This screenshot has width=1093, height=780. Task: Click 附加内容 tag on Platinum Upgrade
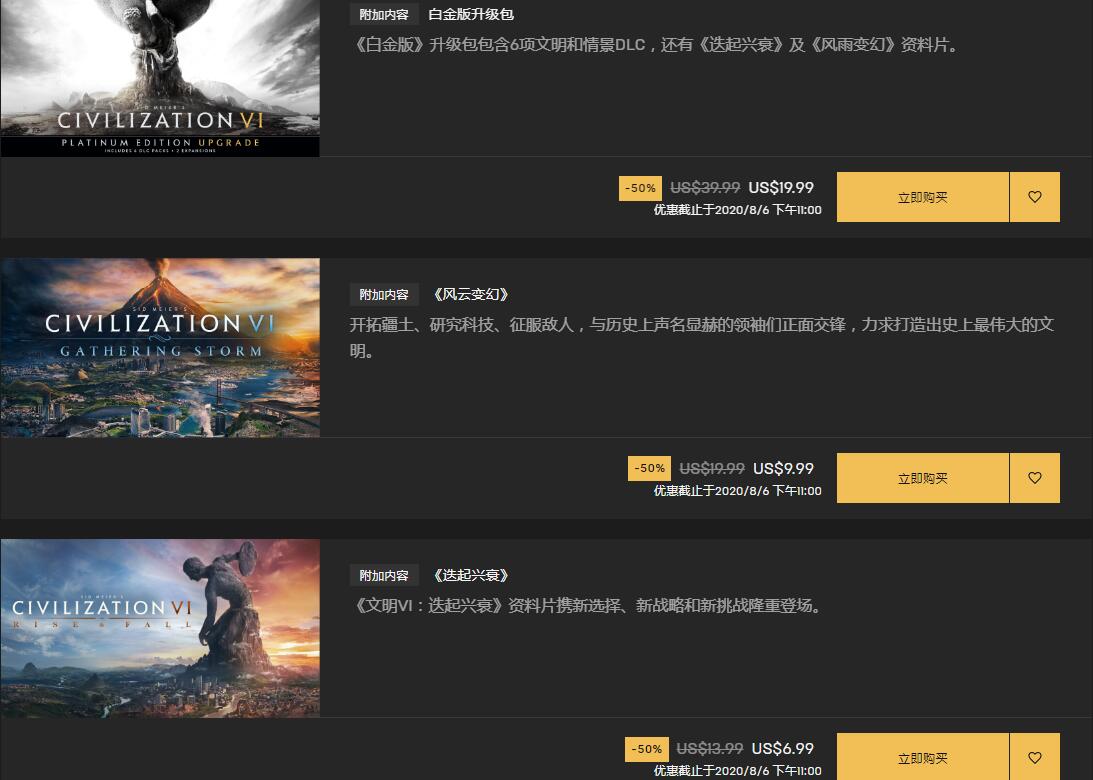pyautogui.click(x=384, y=14)
